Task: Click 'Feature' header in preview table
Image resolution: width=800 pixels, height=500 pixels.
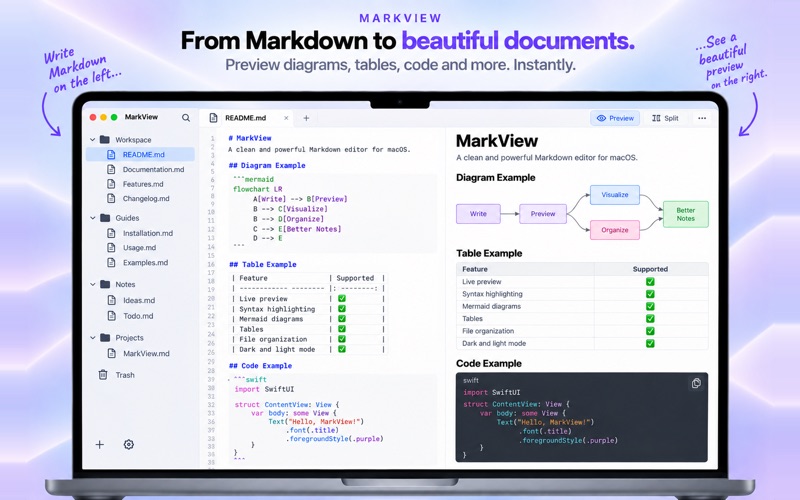Action: pos(475,269)
